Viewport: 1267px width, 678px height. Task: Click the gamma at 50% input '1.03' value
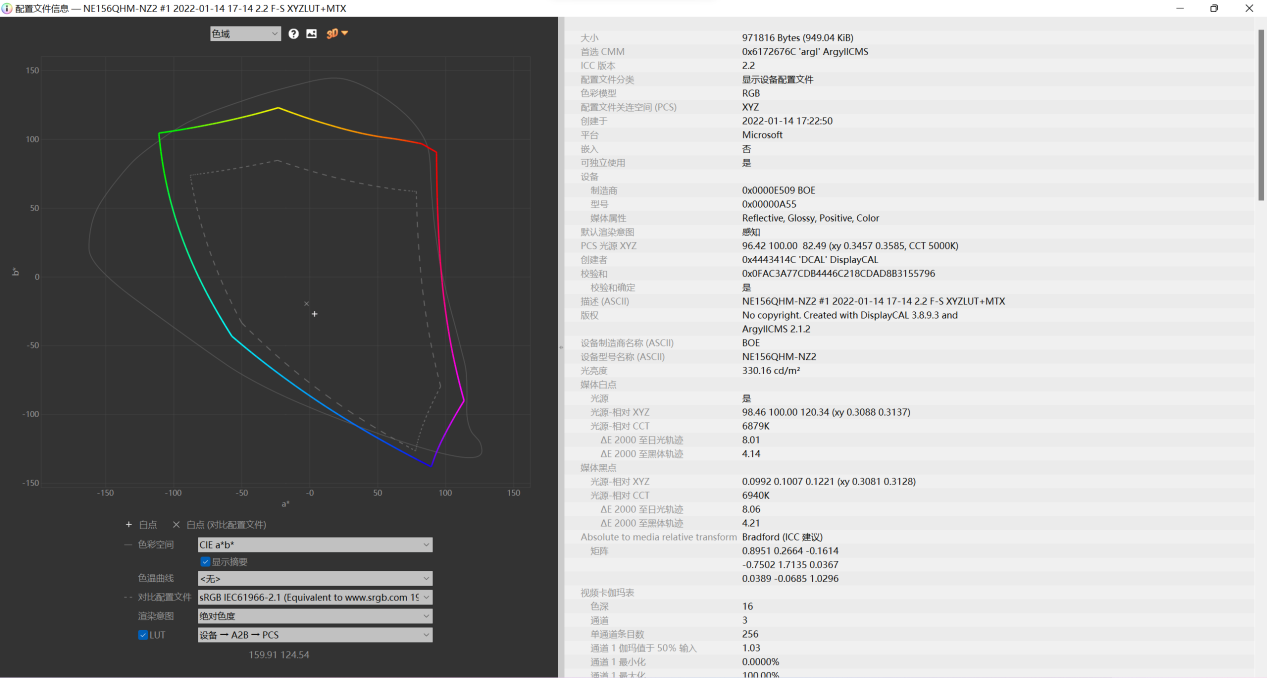[750, 648]
